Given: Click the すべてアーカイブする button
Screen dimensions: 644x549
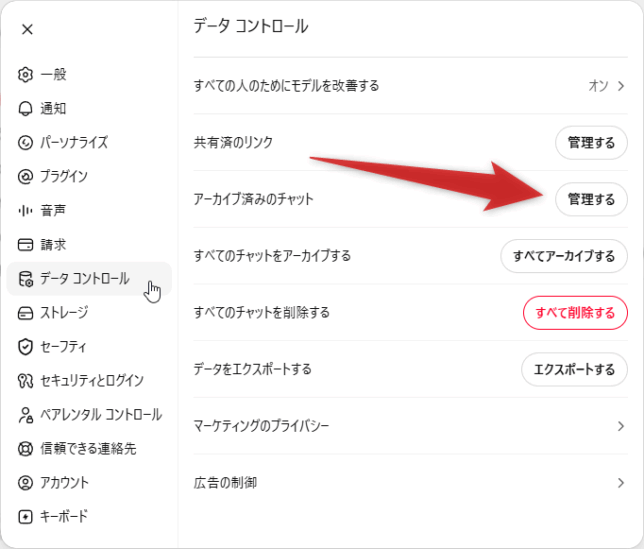Looking at the screenshot, I should 564,256.
